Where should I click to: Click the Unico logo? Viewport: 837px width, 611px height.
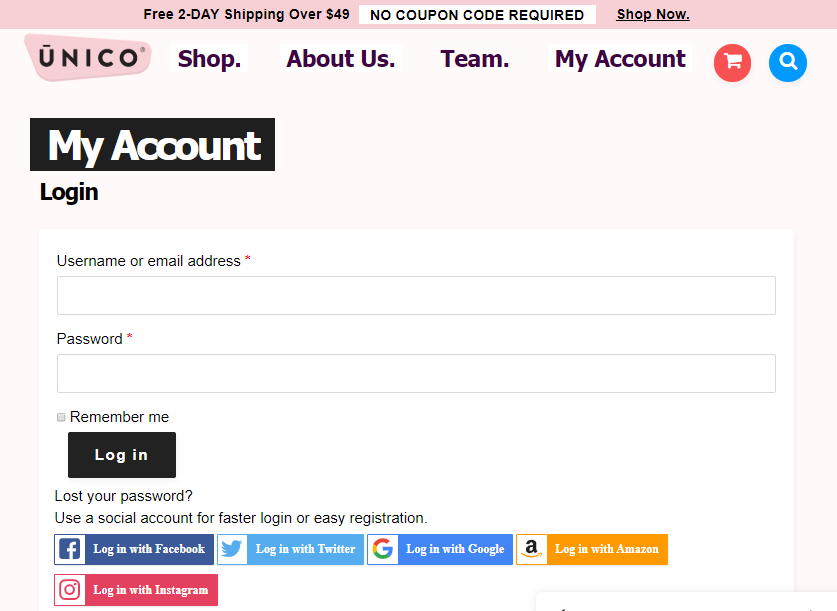pos(89,58)
